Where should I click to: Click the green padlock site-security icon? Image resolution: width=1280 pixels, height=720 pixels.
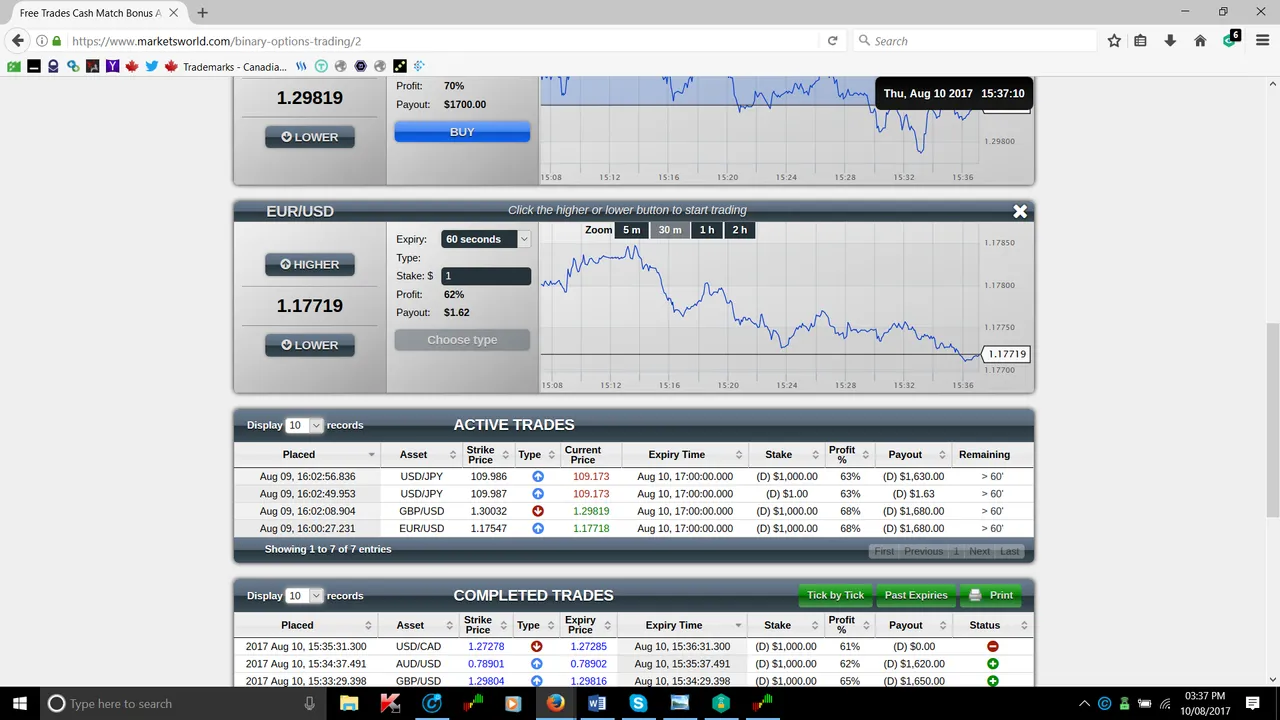(56, 41)
